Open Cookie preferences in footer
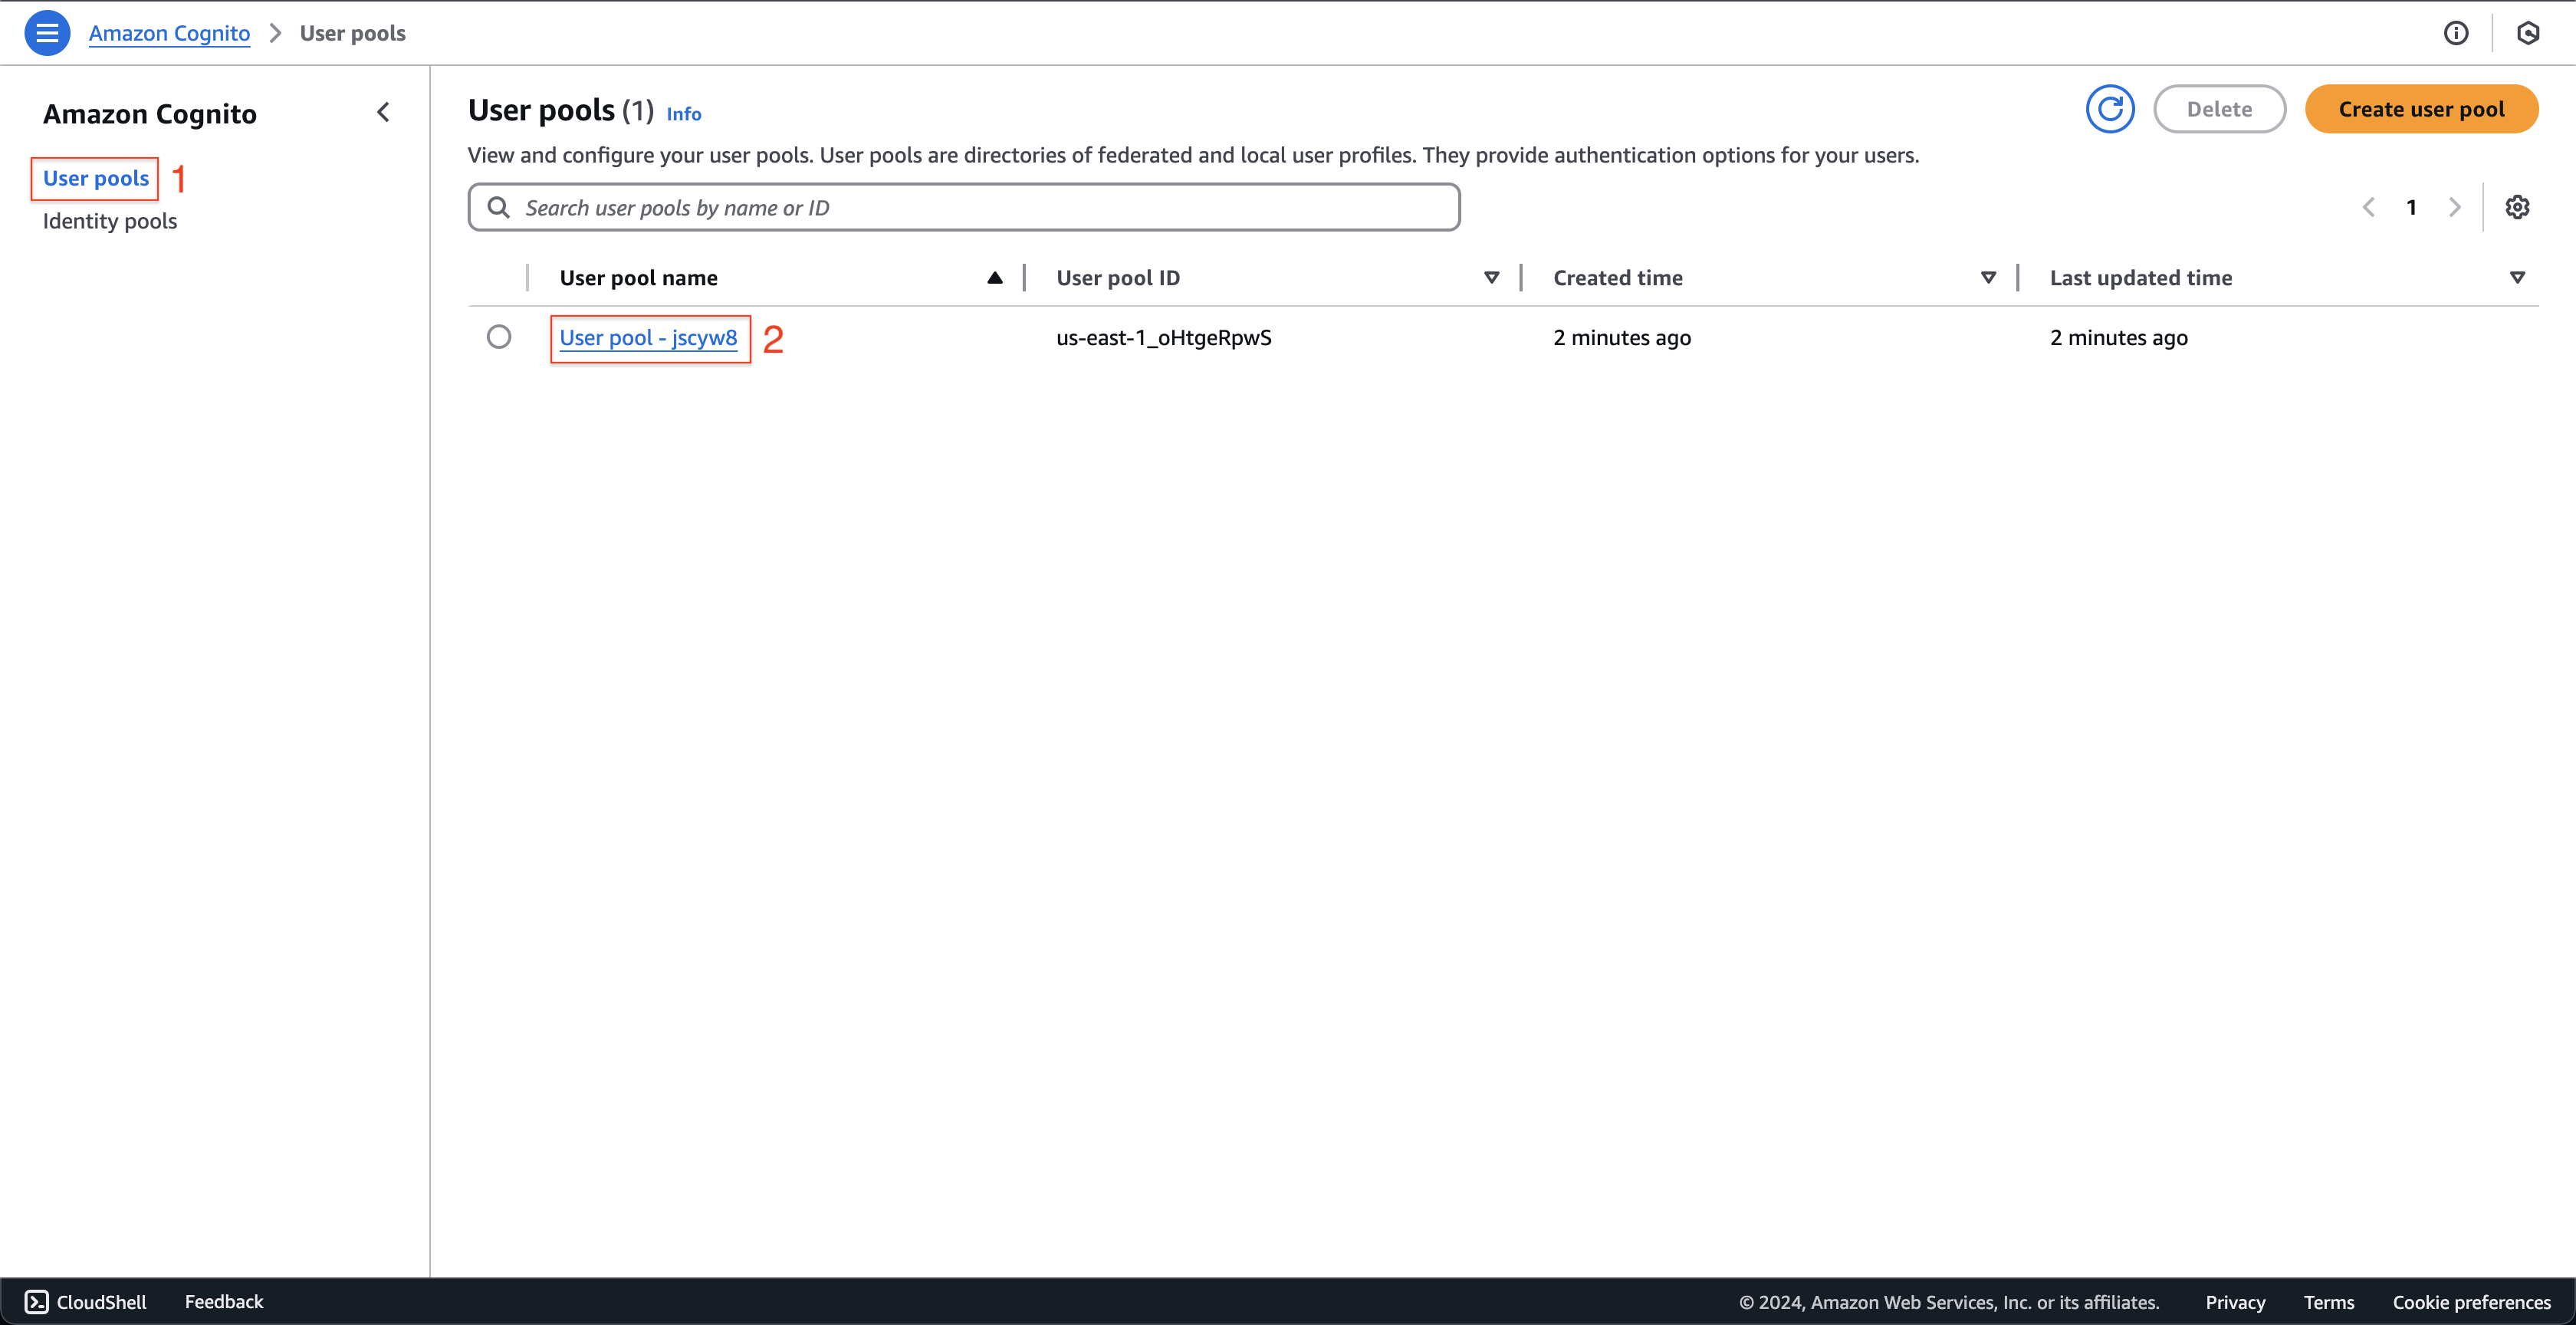This screenshot has height=1325, width=2576. 2472,1302
